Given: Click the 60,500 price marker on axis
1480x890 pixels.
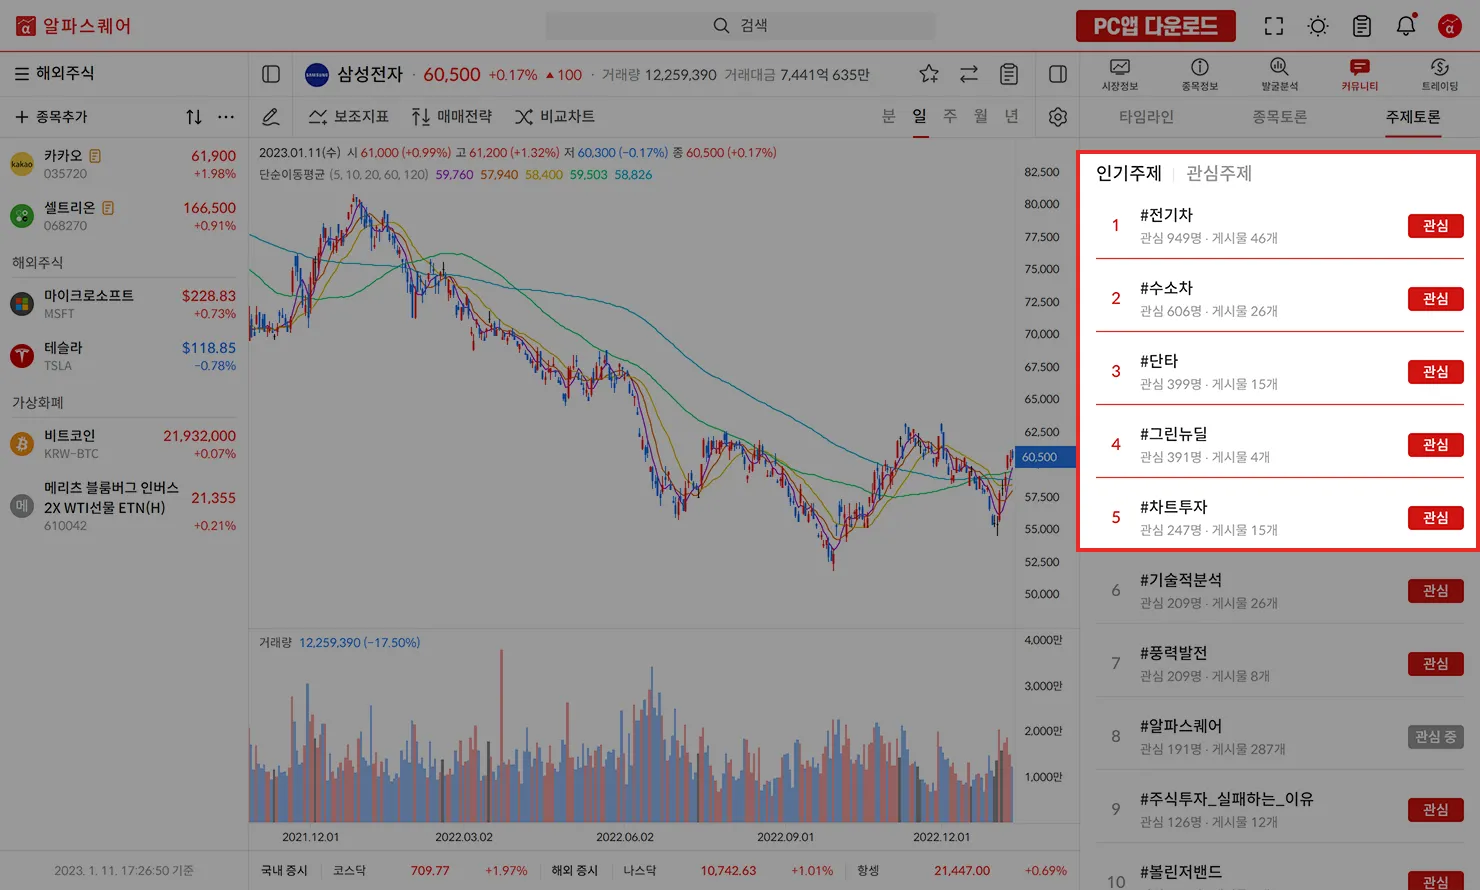Looking at the screenshot, I should coord(1044,457).
